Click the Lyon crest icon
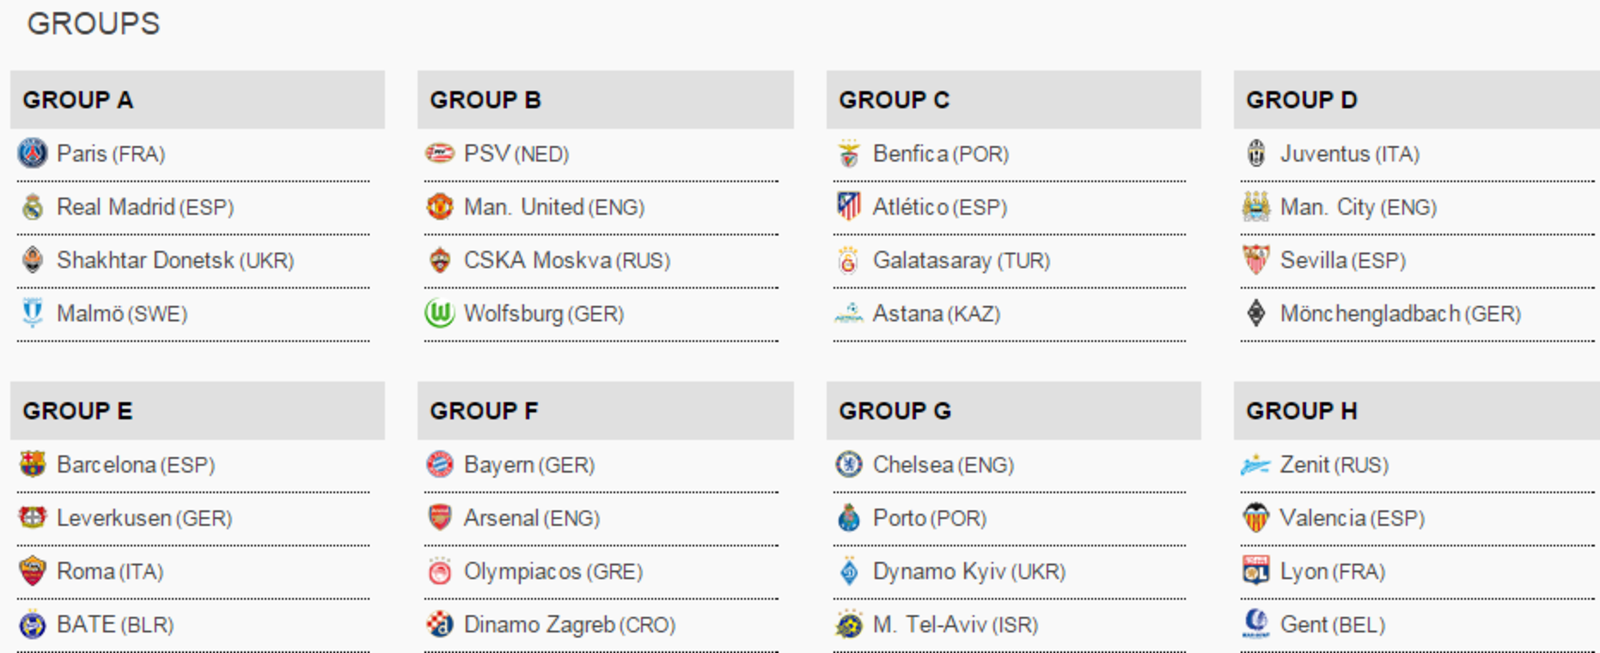Viewport: 1600px width, 653px height. [x=1256, y=571]
